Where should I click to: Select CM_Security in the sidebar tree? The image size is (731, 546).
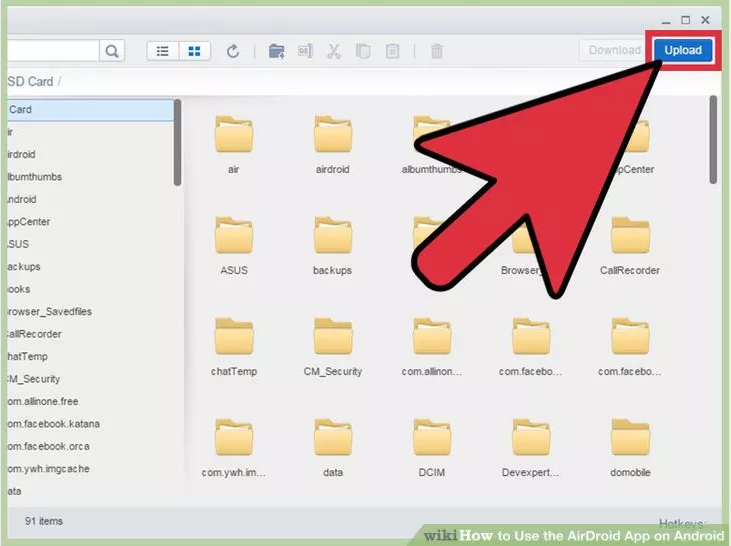pyautogui.click(x=34, y=379)
